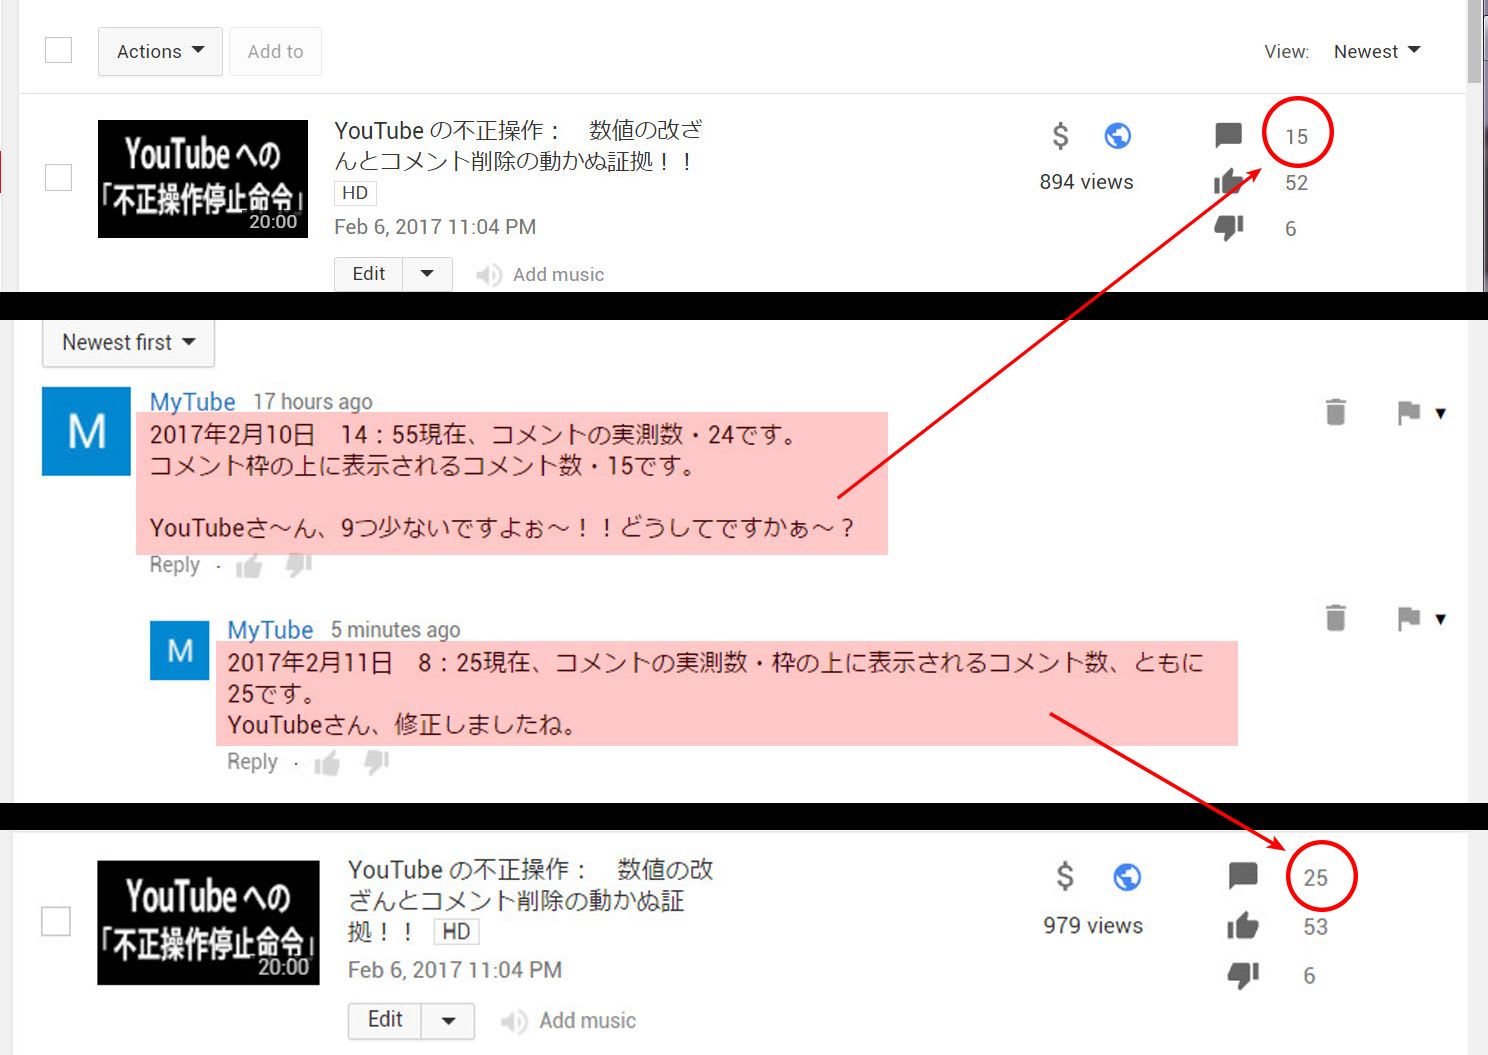Click the globe icon for the 979 views video
The image size is (1488, 1055).
1127,877
